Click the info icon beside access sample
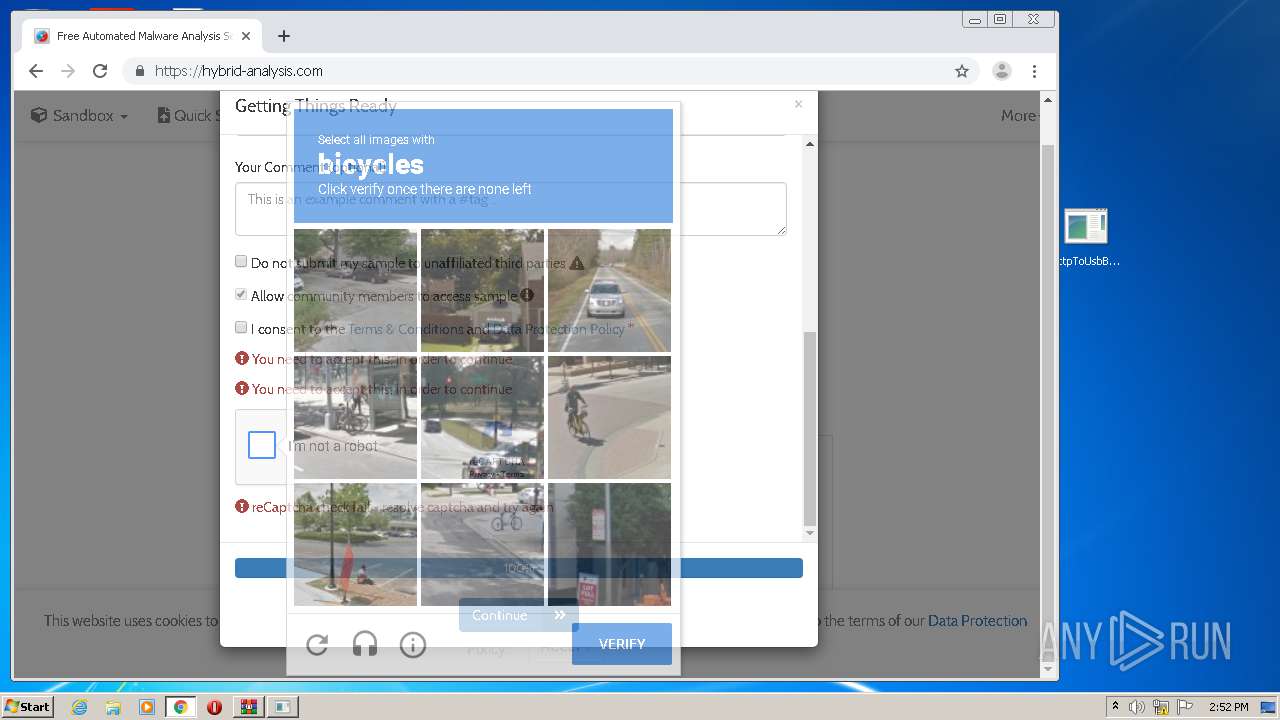The height and width of the screenshot is (720, 1280). (527, 295)
